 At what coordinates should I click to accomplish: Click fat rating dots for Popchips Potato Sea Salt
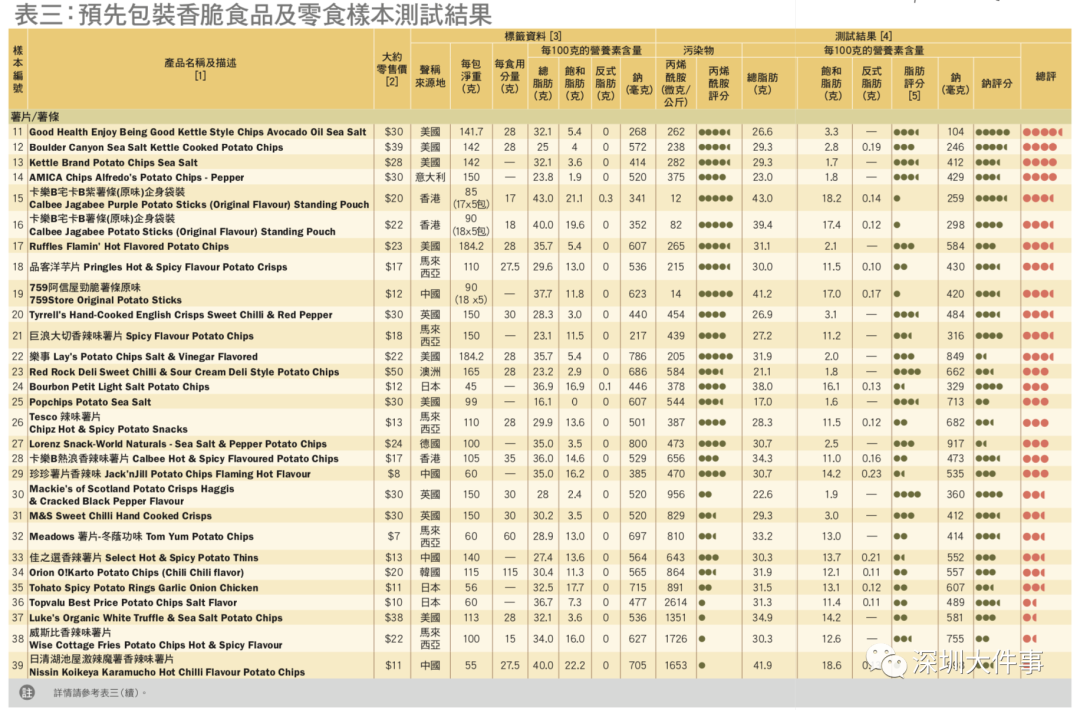pyautogui.click(x=906, y=401)
